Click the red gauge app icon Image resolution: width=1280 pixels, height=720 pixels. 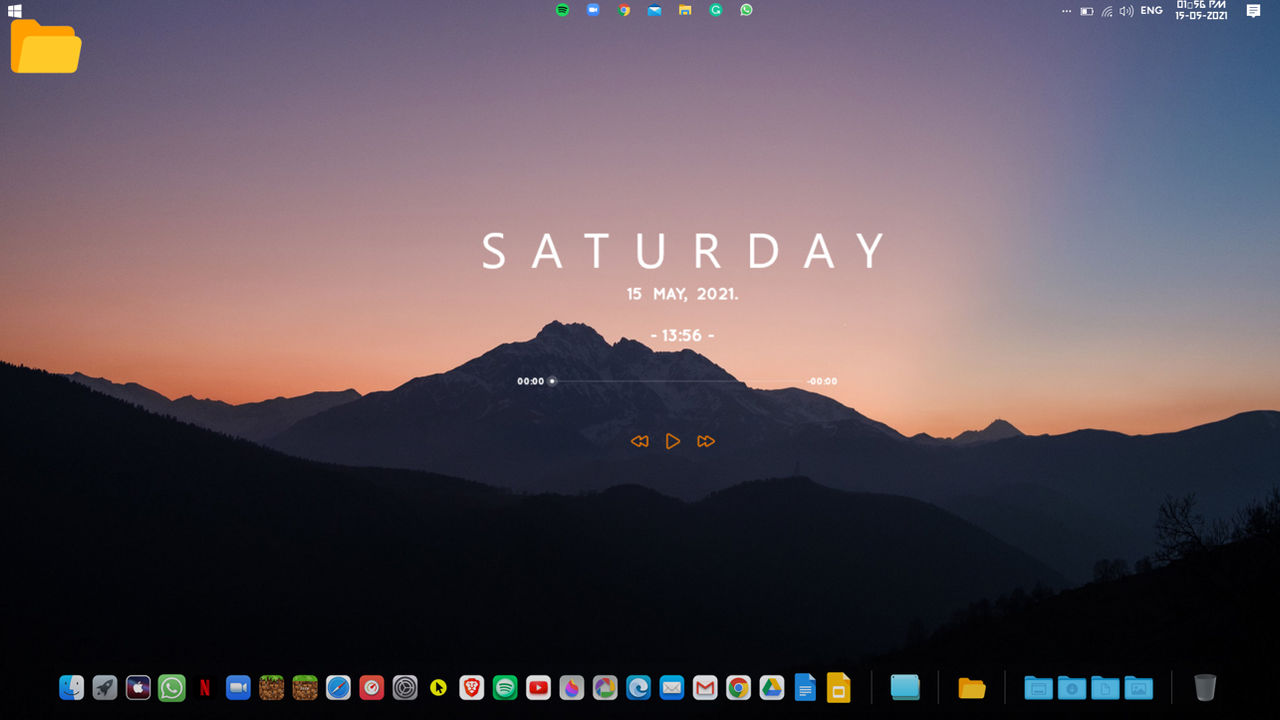(x=371, y=687)
